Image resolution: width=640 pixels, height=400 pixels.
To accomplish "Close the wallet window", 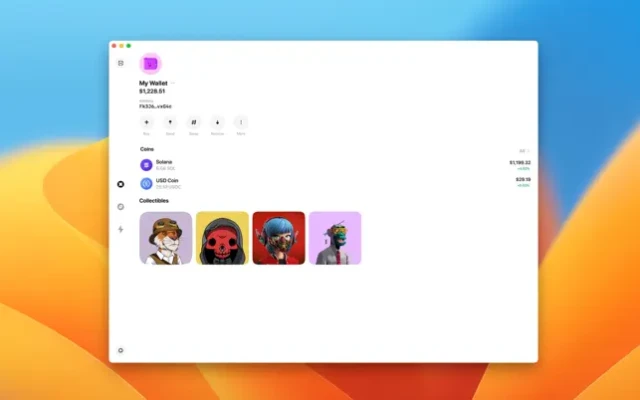I will pyautogui.click(x=114, y=46).
